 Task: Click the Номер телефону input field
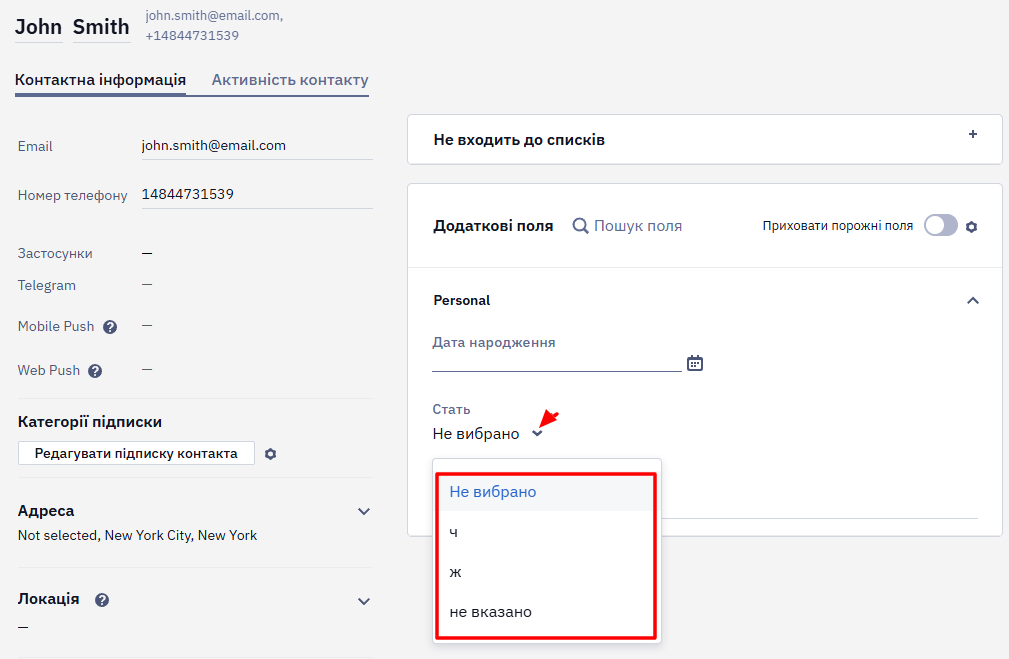click(x=257, y=194)
